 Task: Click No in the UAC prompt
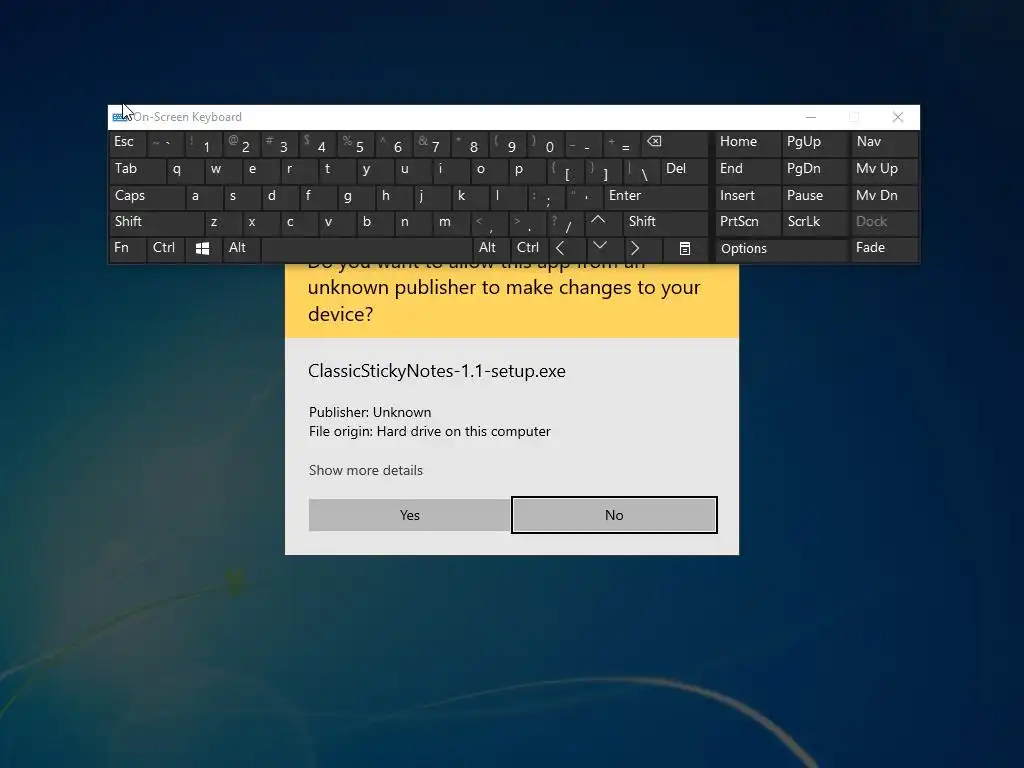click(x=614, y=515)
